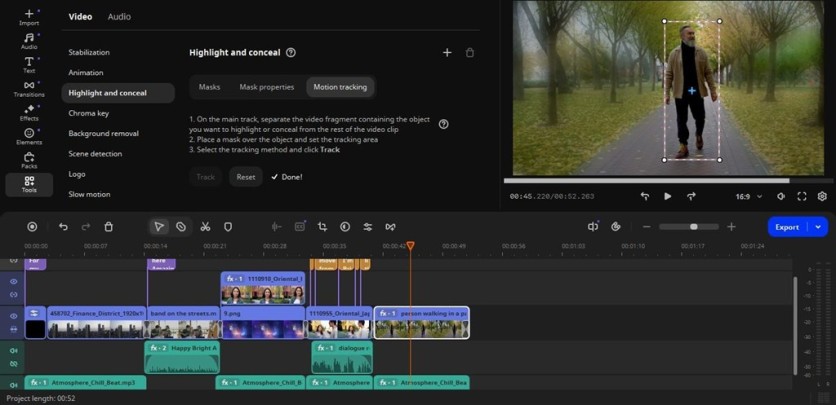Open the help icon beside tracking instructions
This screenshot has height=405, width=836.
[x=443, y=124]
